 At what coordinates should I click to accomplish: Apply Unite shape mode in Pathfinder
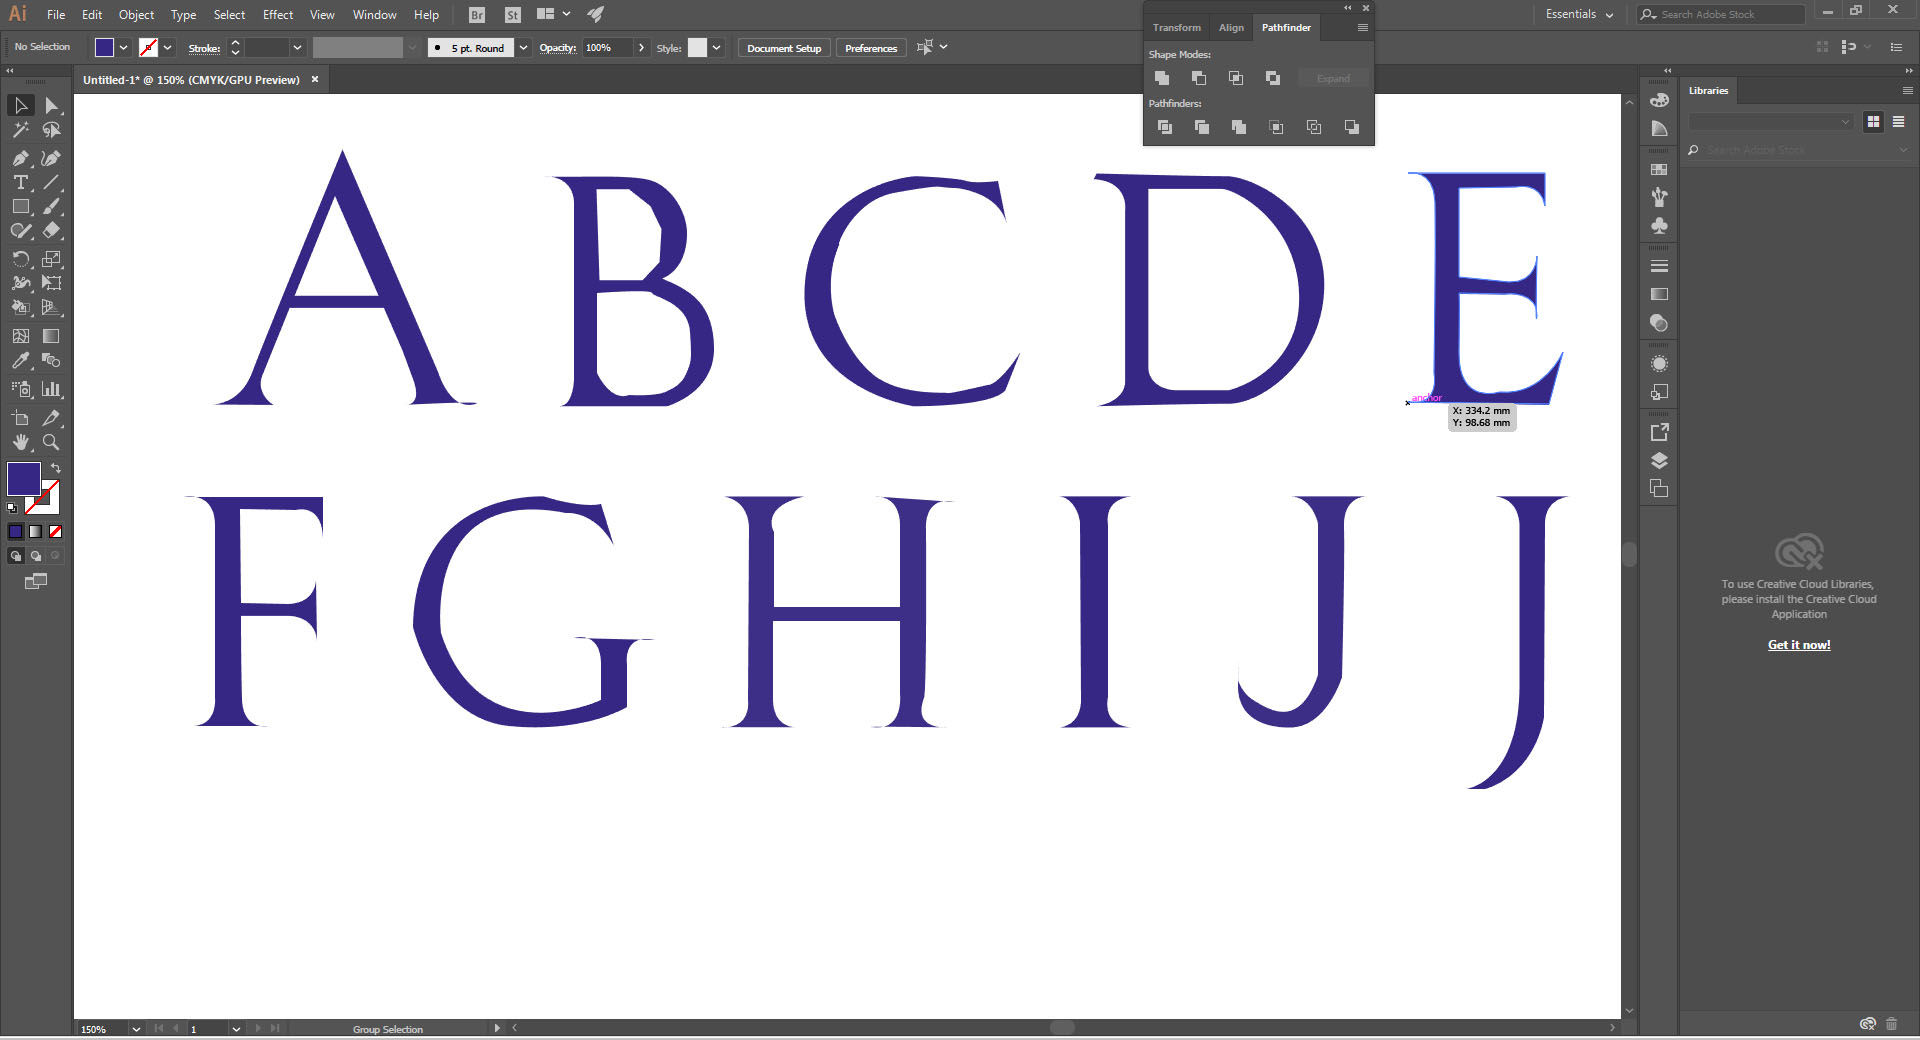click(1162, 78)
